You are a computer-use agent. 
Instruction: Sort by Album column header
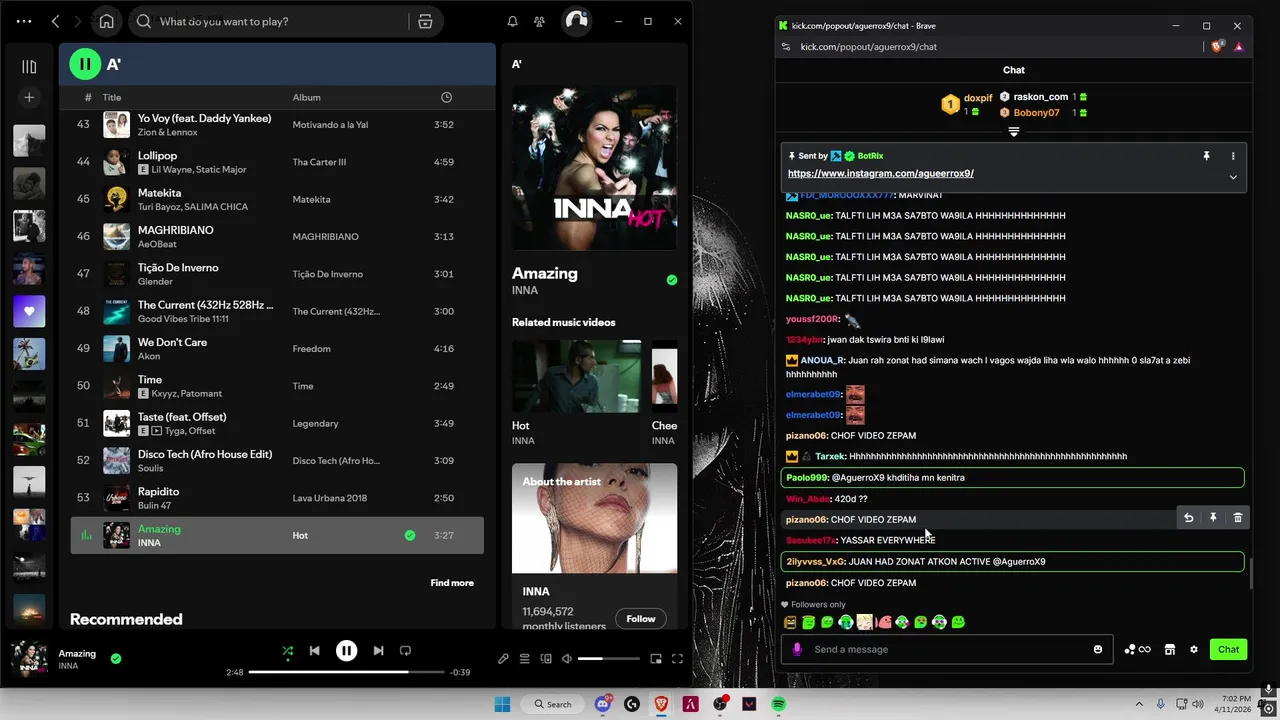[306, 97]
